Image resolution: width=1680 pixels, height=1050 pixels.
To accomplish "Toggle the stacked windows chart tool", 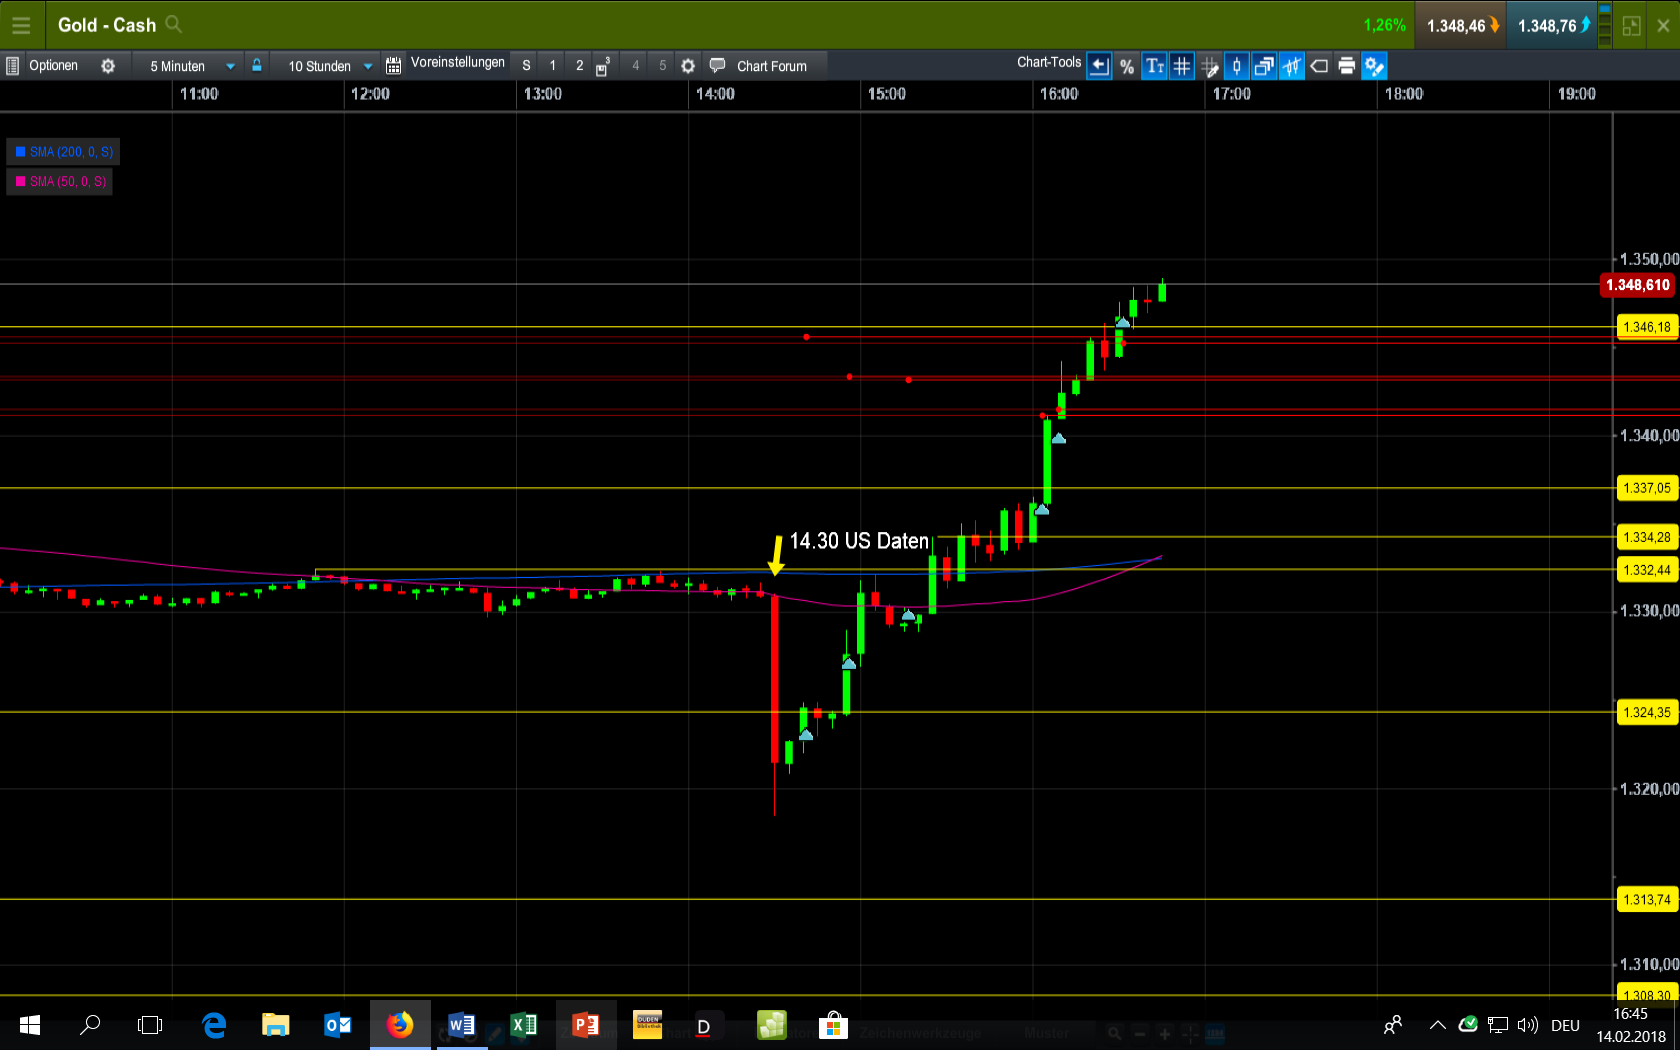I will pyautogui.click(x=1265, y=66).
